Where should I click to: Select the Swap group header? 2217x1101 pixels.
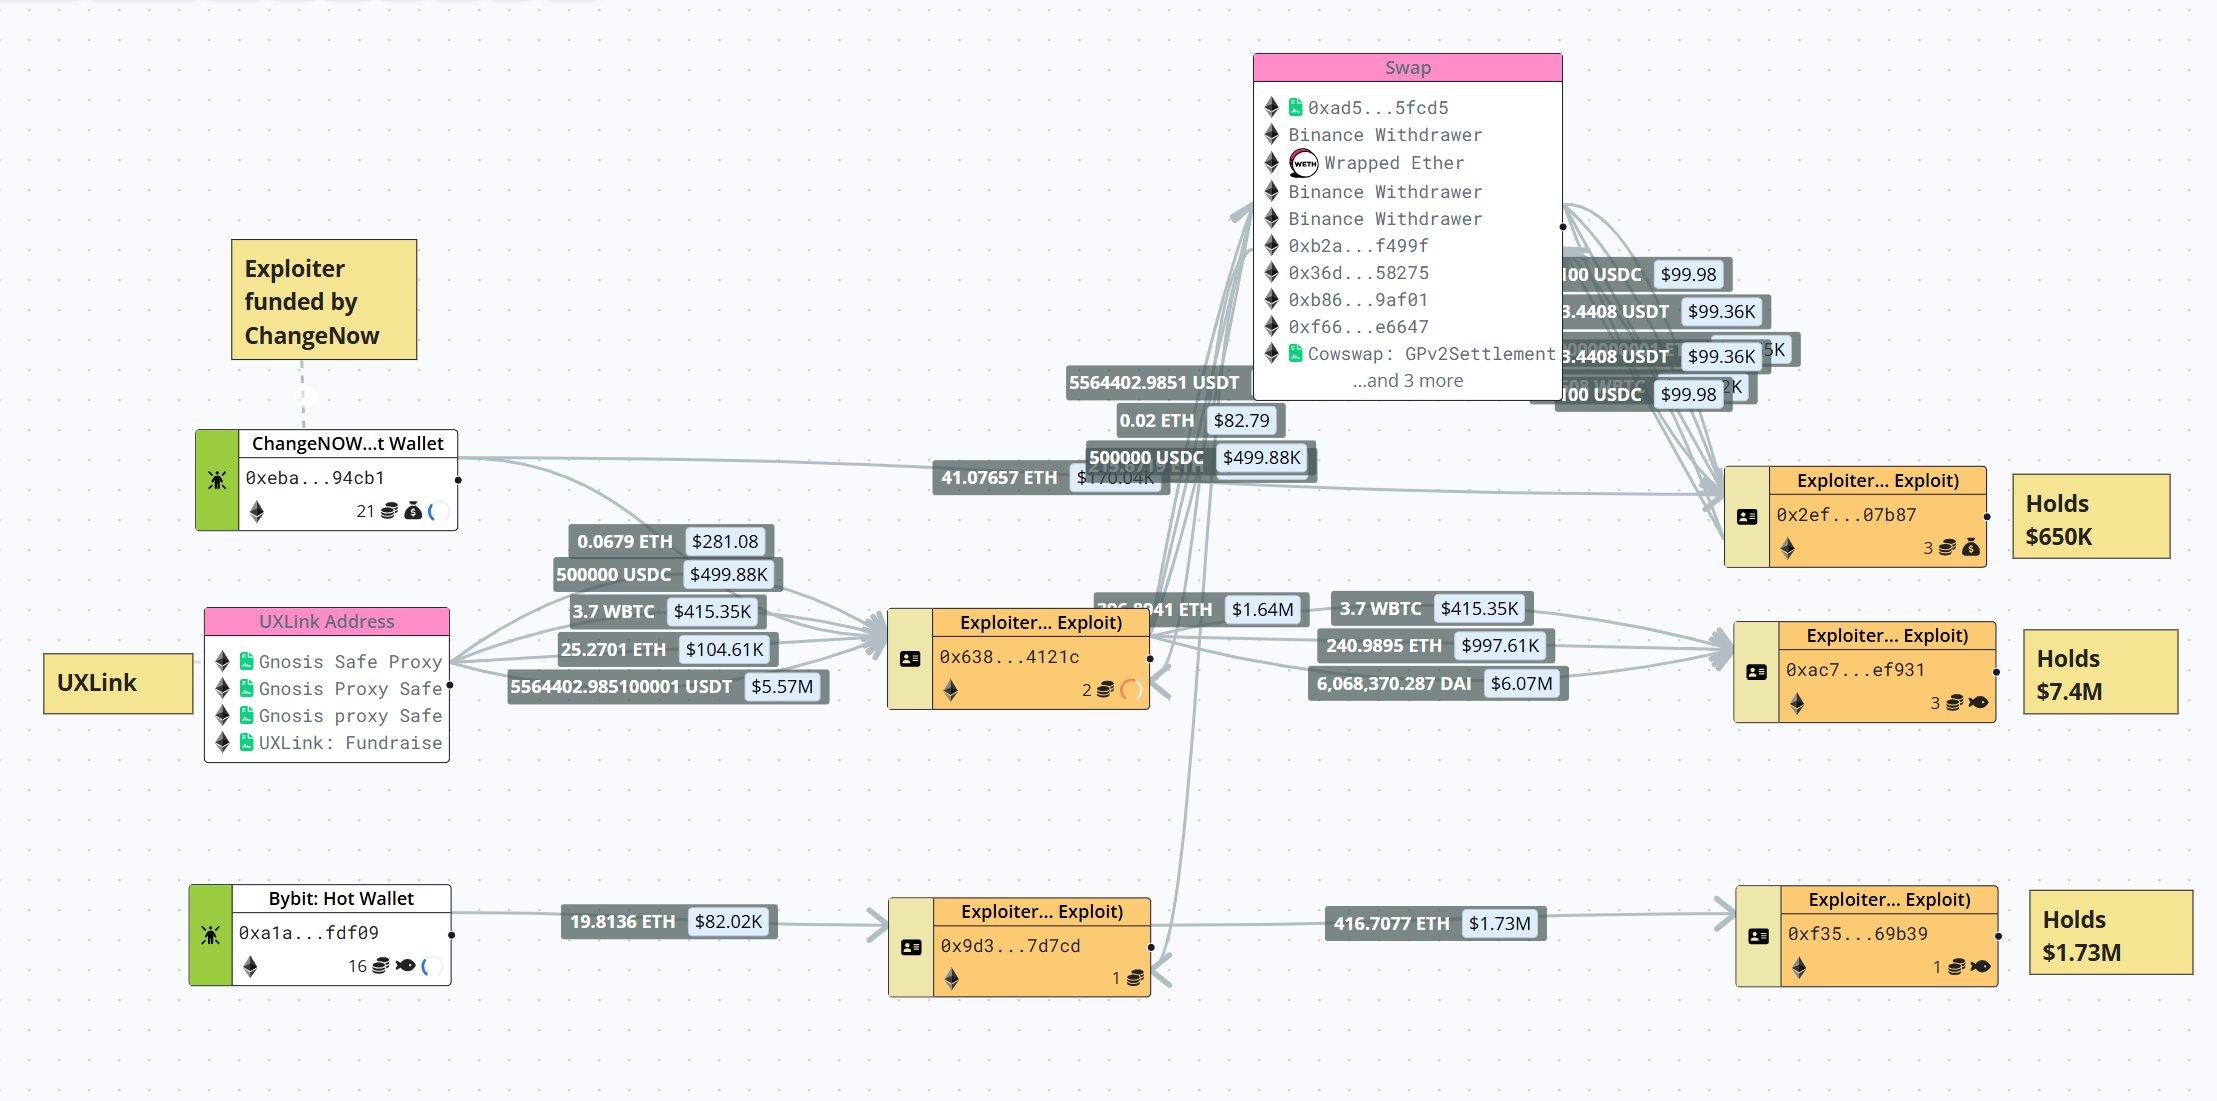[1407, 68]
